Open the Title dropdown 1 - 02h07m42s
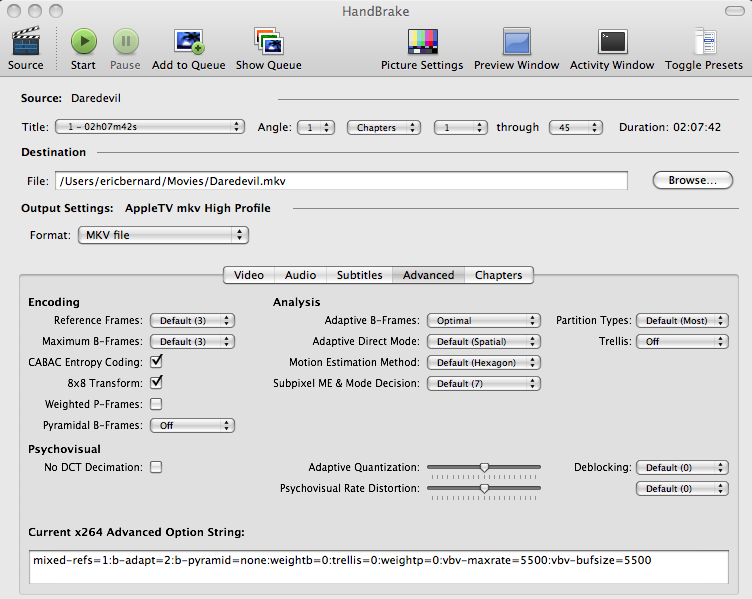Image resolution: width=752 pixels, height=599 pixels. pyautogui.click(x=150, y=127)
